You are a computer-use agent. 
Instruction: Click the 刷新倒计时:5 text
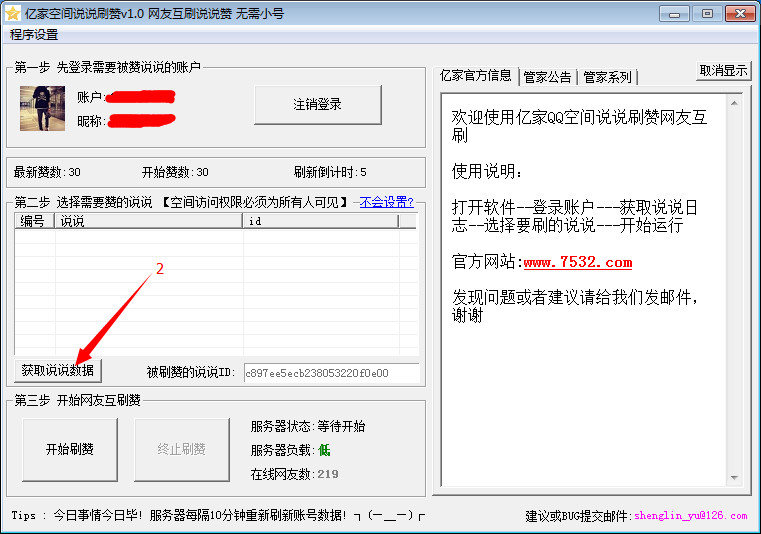tap(330, 172)
